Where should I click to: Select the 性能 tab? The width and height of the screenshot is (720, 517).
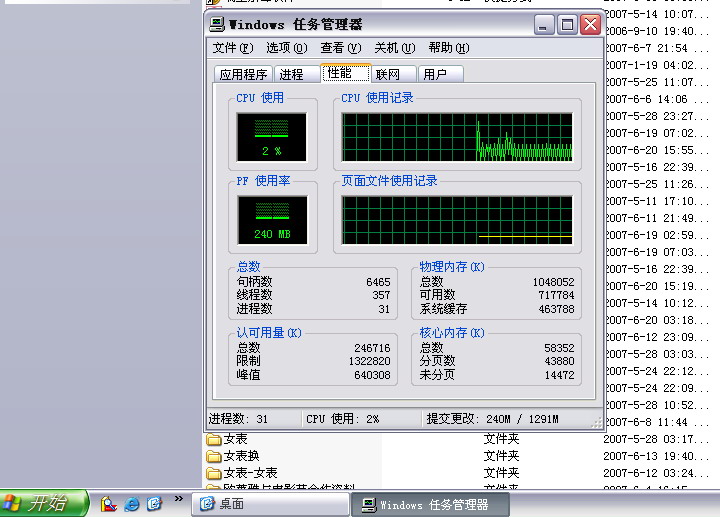tap(345, 73)
